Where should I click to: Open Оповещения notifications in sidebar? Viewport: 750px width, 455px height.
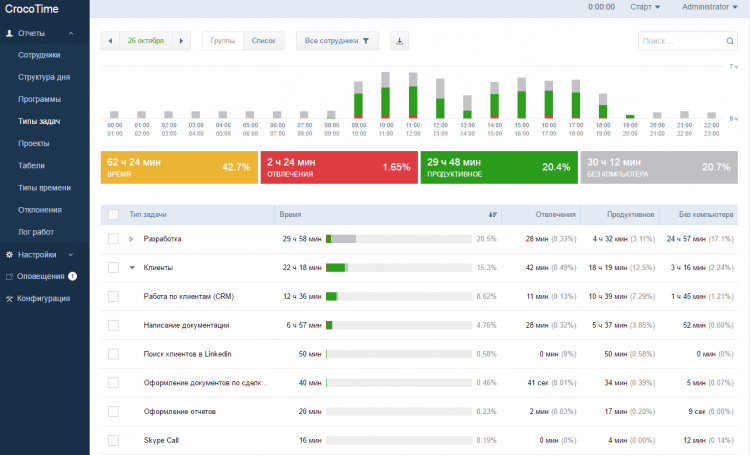coord(41,276)
